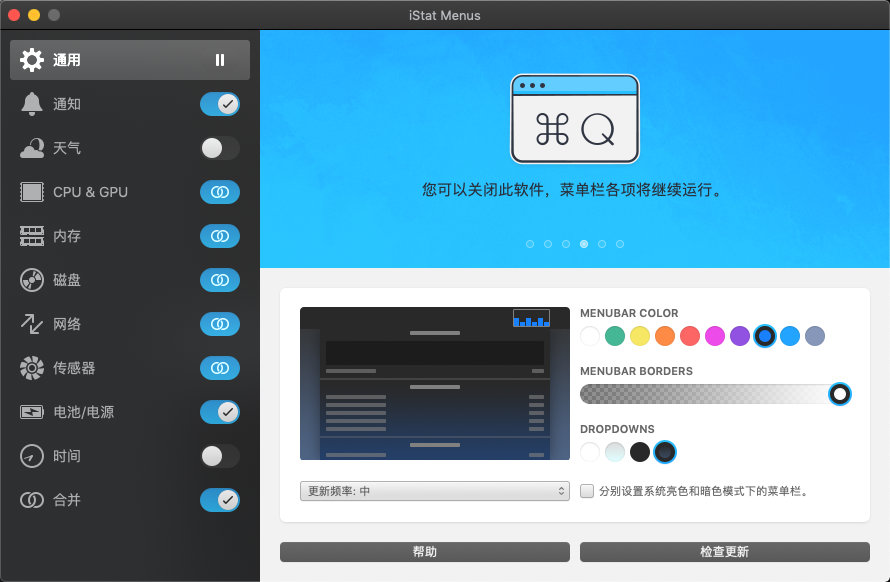Viewport: 890px width, 582px height.
Task: Open the 通知 settings label
Action: [x=67, y=104]
